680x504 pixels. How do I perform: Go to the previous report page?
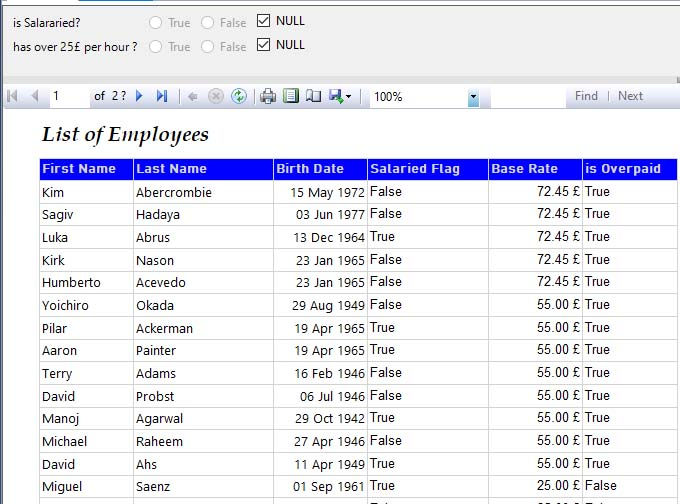point(35,96)
